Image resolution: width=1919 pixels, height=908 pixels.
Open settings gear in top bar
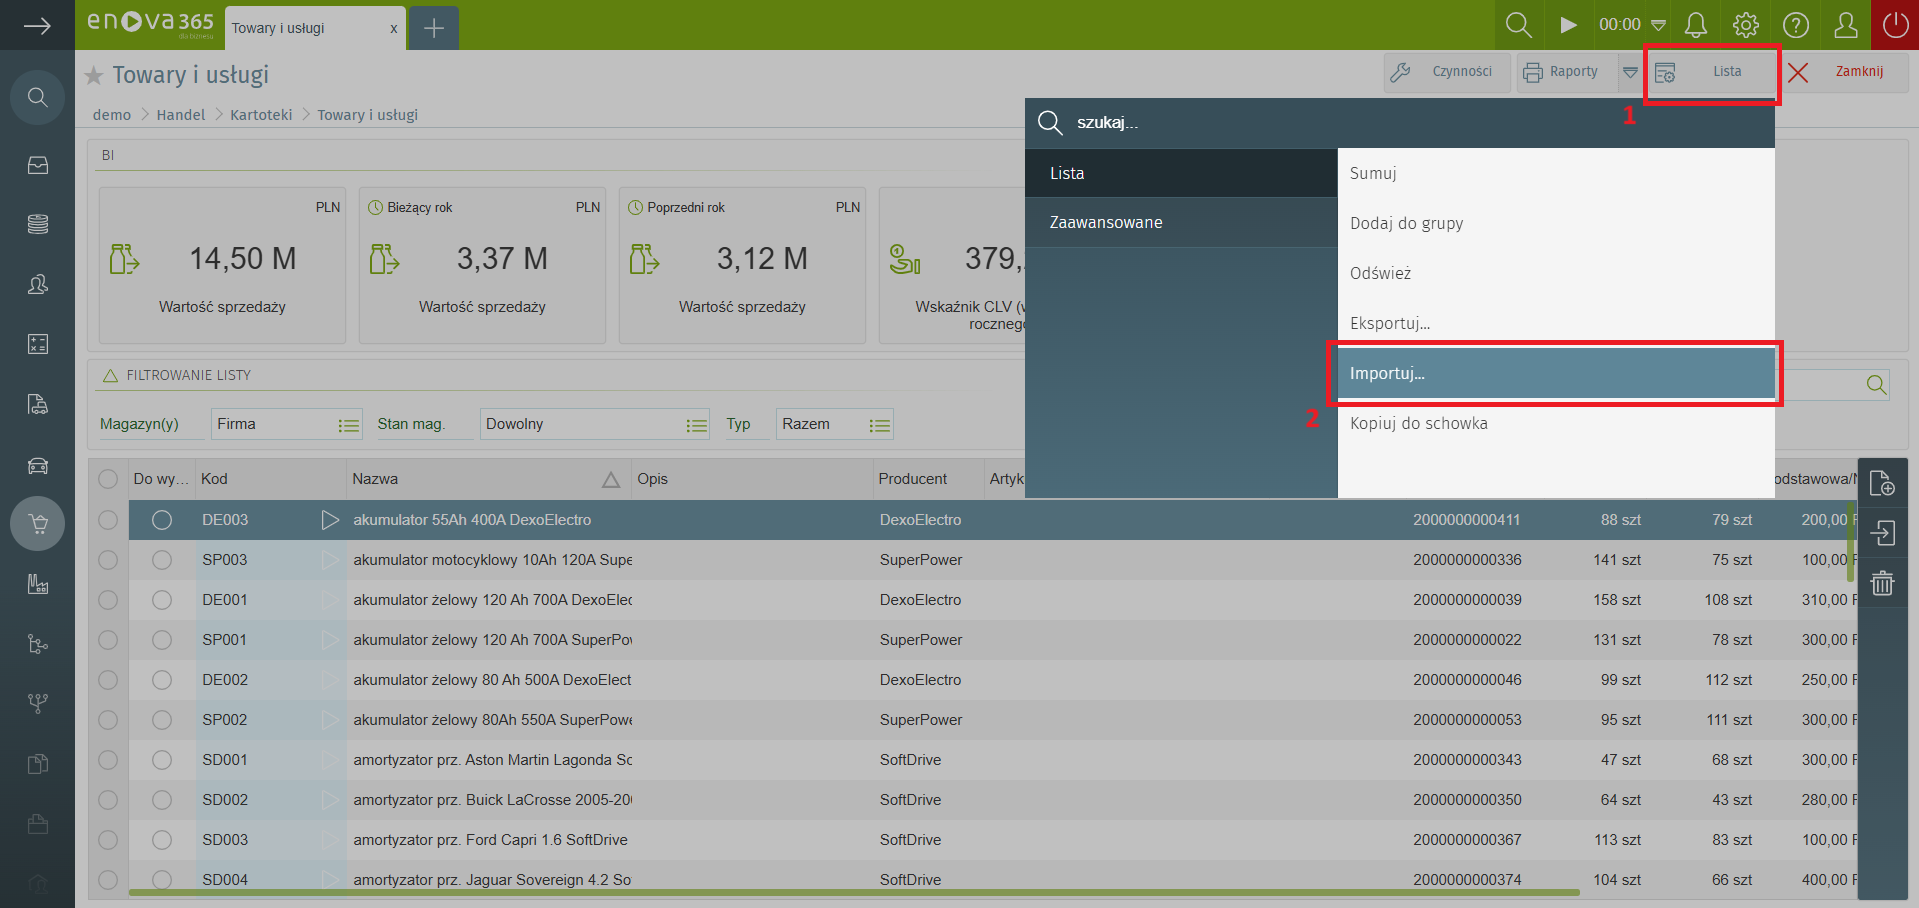(1745, 25)
